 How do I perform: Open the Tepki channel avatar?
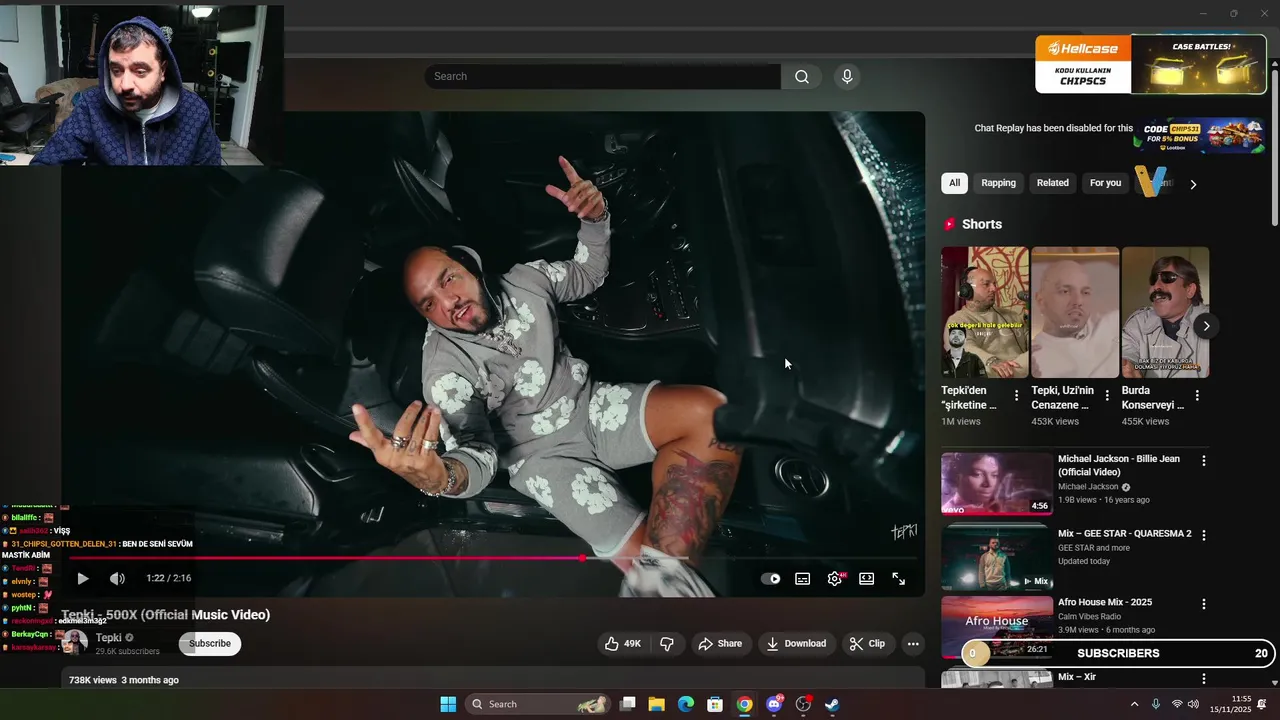click(x=74, y=642)
